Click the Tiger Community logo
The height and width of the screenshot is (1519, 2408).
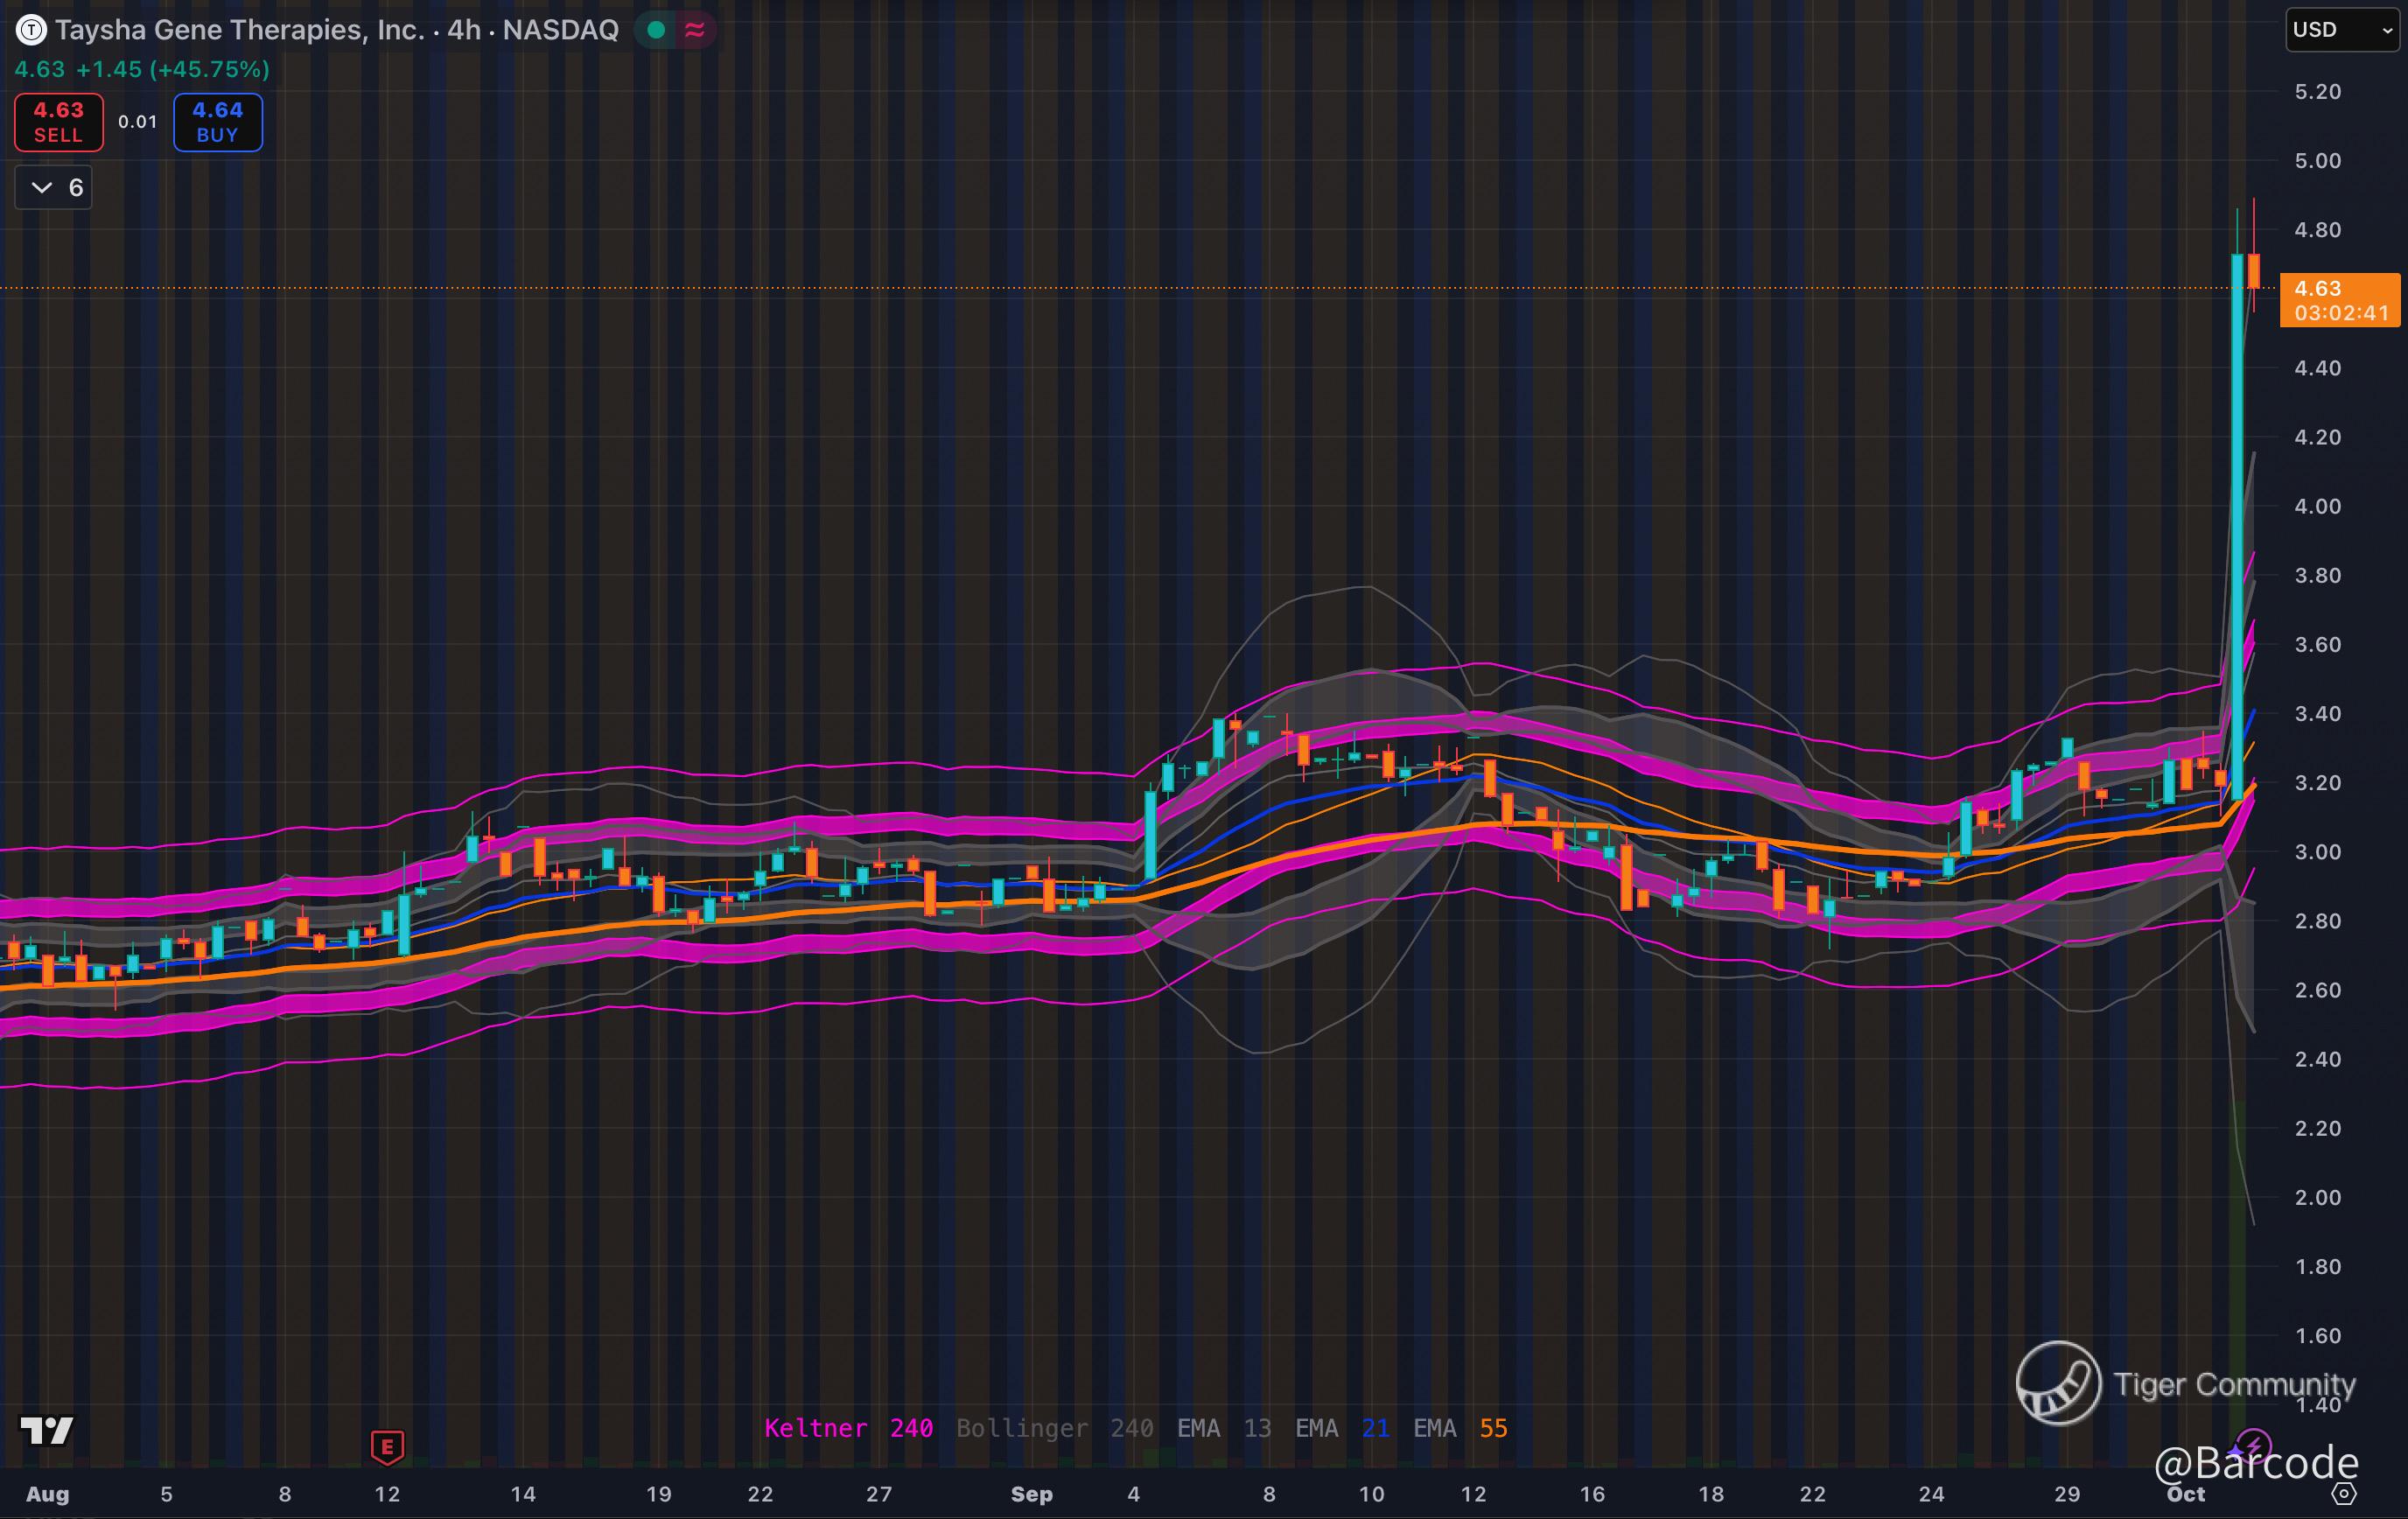pyautogui.click(x=2058, y=1382)
